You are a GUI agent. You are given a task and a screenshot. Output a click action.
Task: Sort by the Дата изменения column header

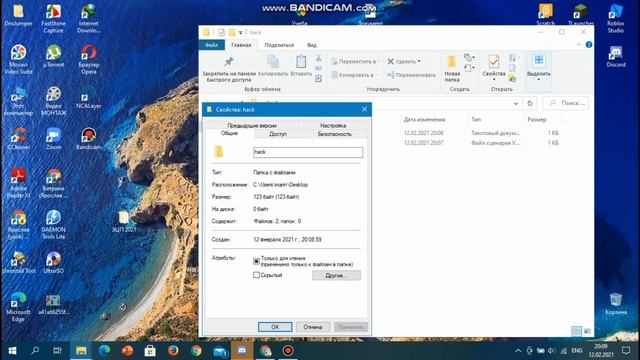(x=424, y=120)
